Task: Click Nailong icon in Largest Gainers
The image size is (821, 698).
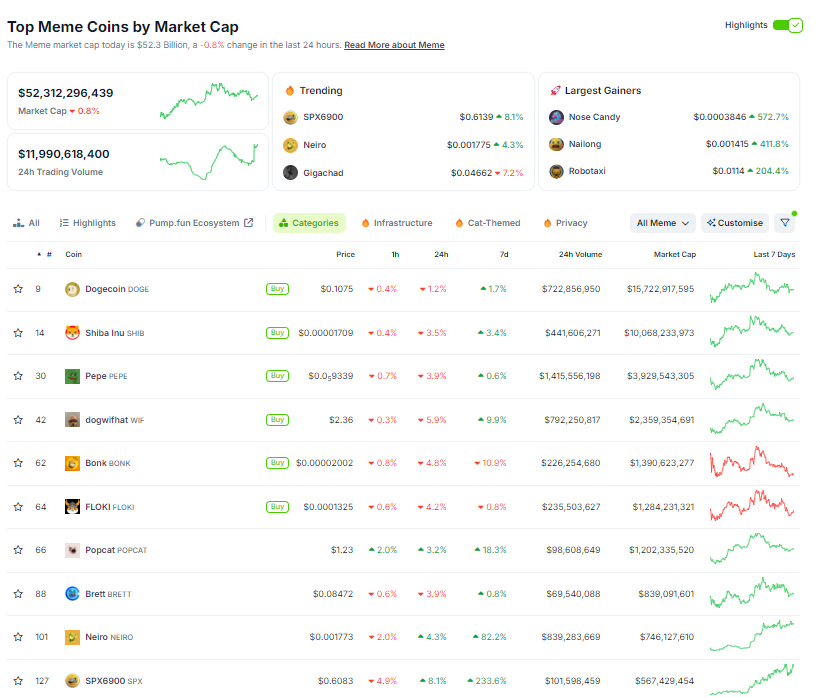Action: click(556, 144)
